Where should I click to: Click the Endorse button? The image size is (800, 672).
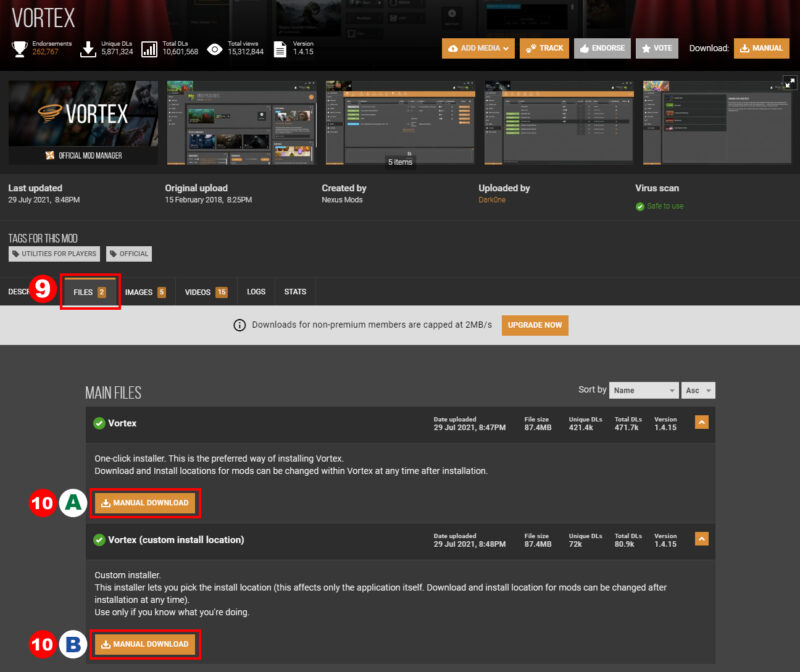pos(603,48)
